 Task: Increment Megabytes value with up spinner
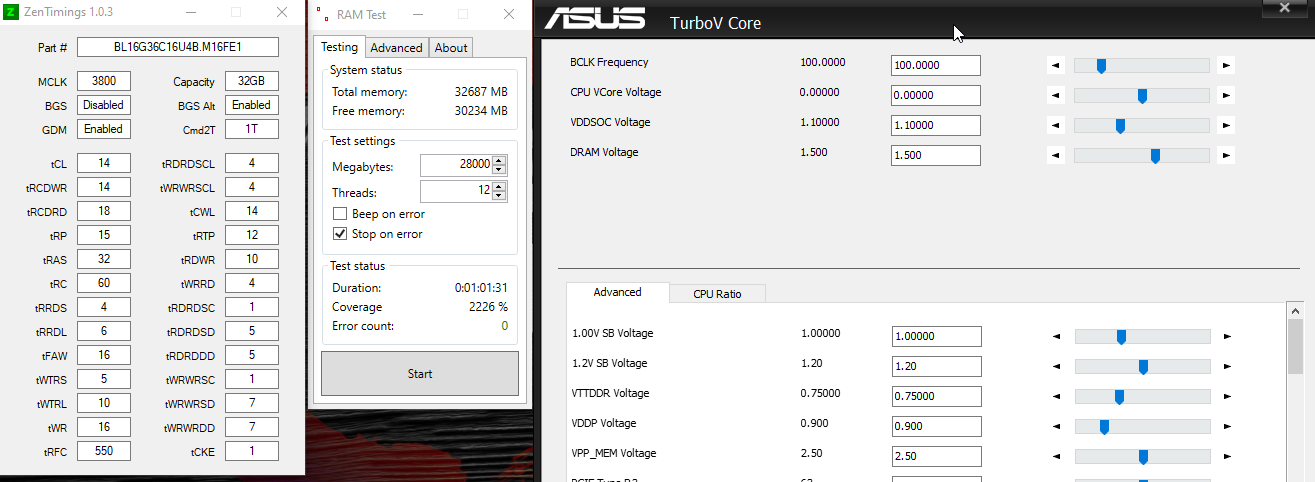click(x=499, y=161)
